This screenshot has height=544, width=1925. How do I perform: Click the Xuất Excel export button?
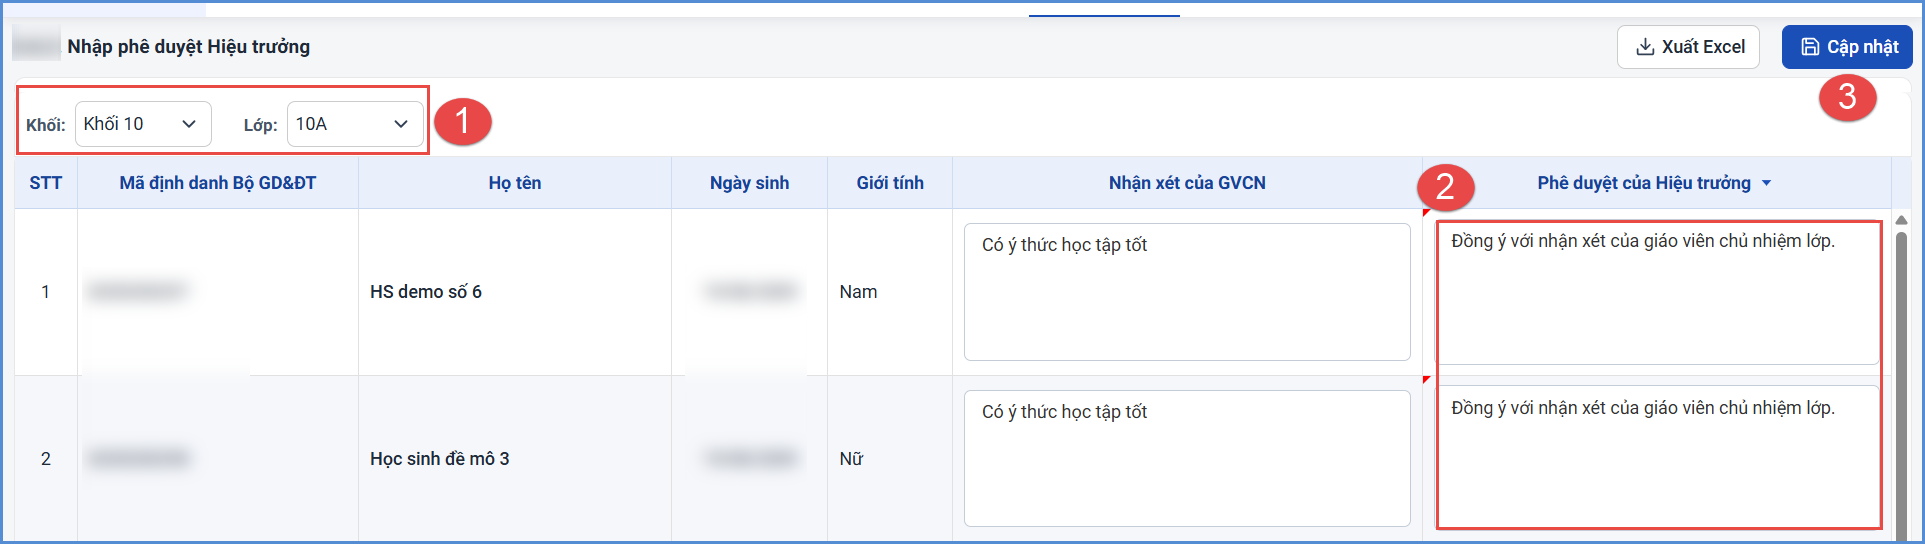point(1688,47)
